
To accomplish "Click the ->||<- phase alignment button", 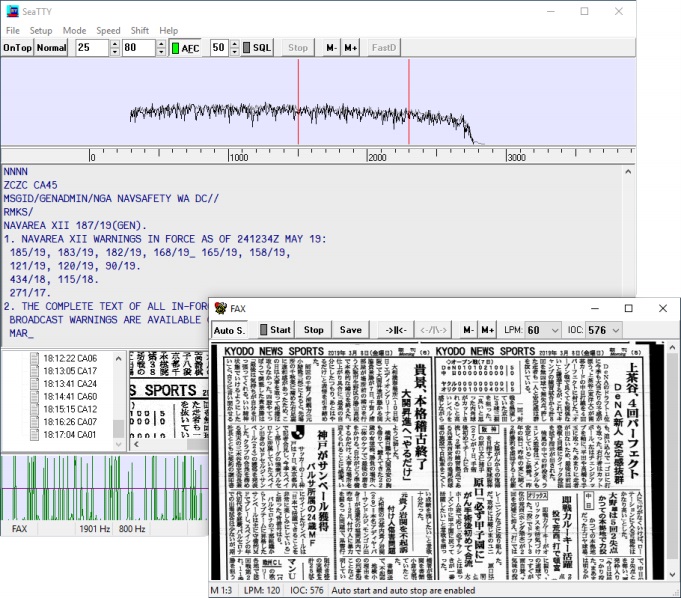I will click(x=396, y=330).
